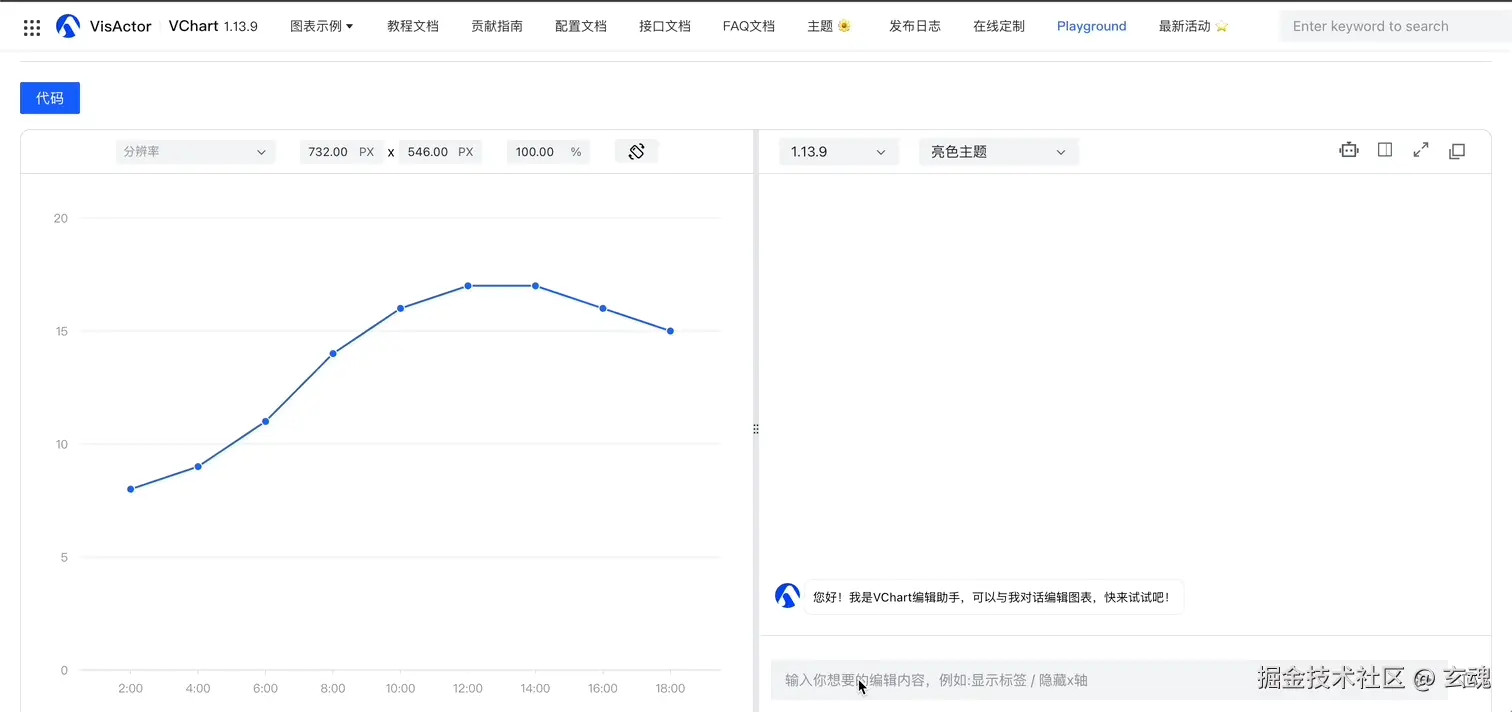Click the fullscreen expand arrows icon

[x=1421, y=151]
